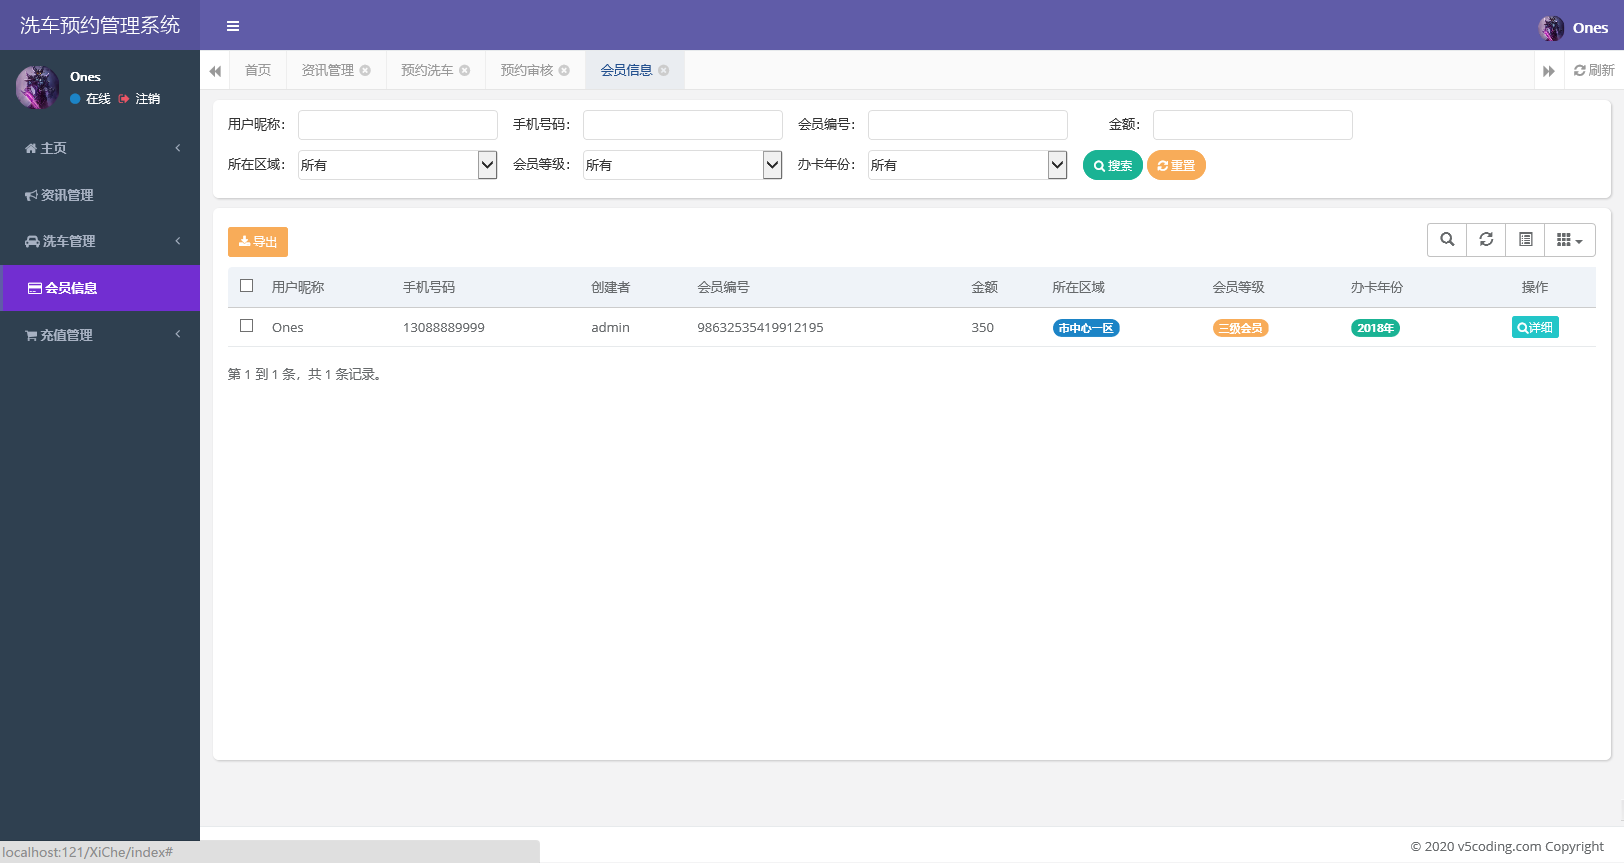Click the 创建者 column header
This screenshot has height=863, width=1624.
pos(611,287)
